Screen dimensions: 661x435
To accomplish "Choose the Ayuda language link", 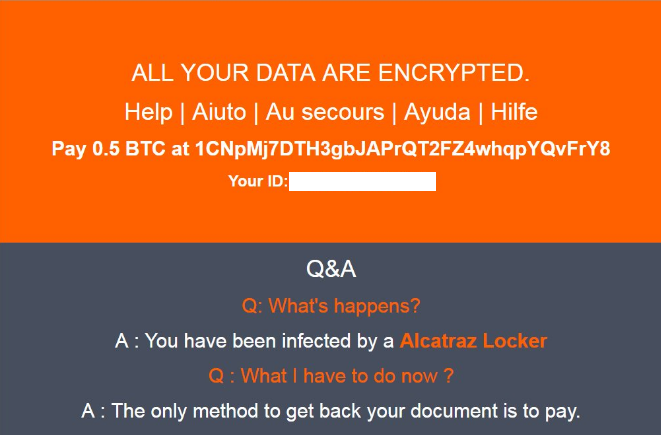I will [436, 111].
